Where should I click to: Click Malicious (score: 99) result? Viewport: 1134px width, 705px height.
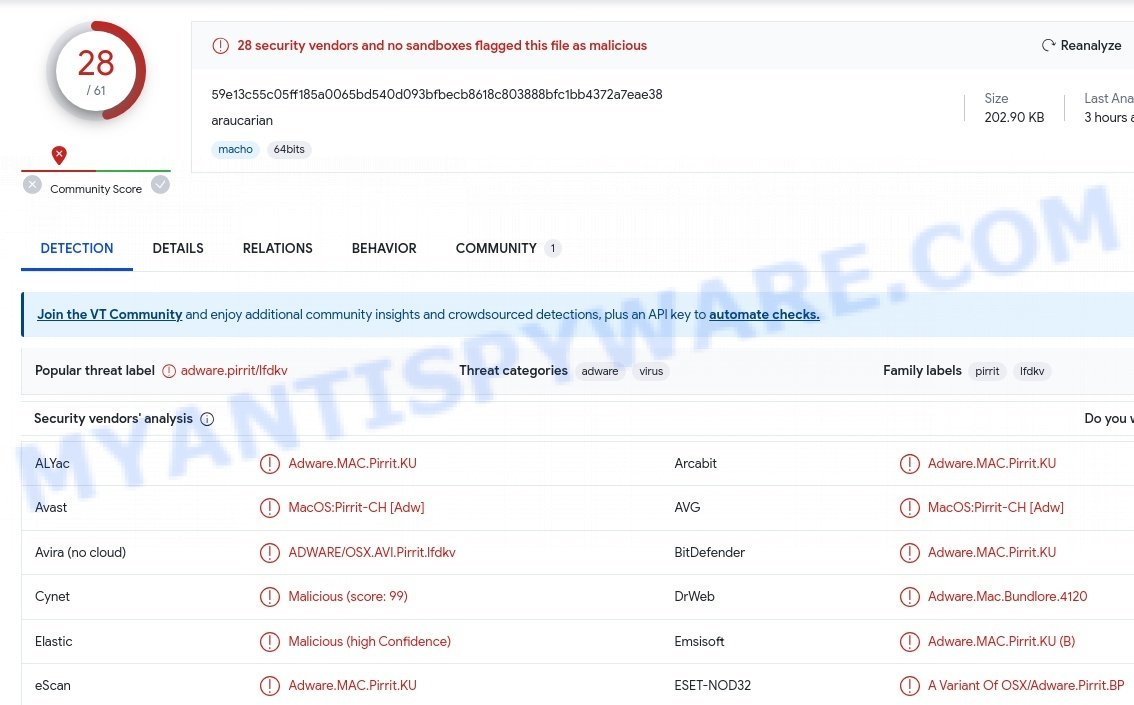pos(348,597)
